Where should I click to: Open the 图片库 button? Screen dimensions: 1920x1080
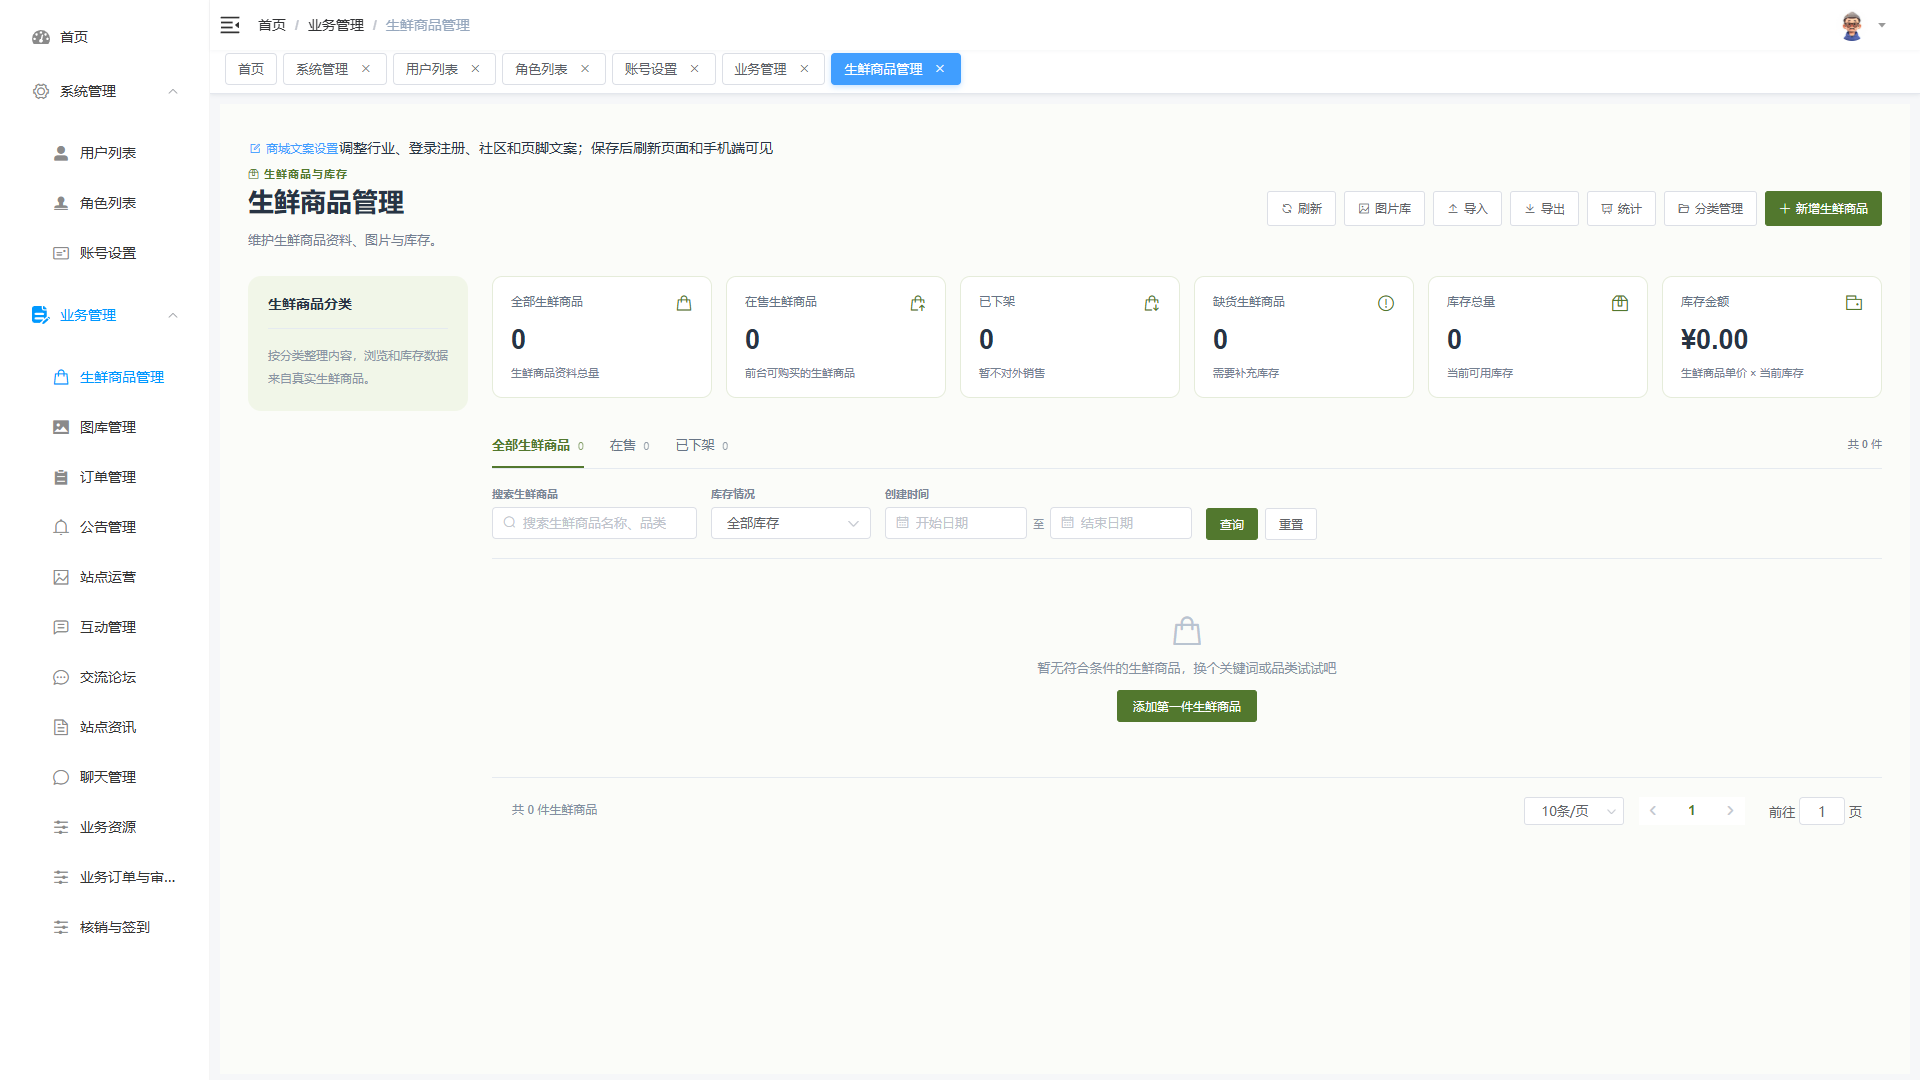click(1384, 208)
